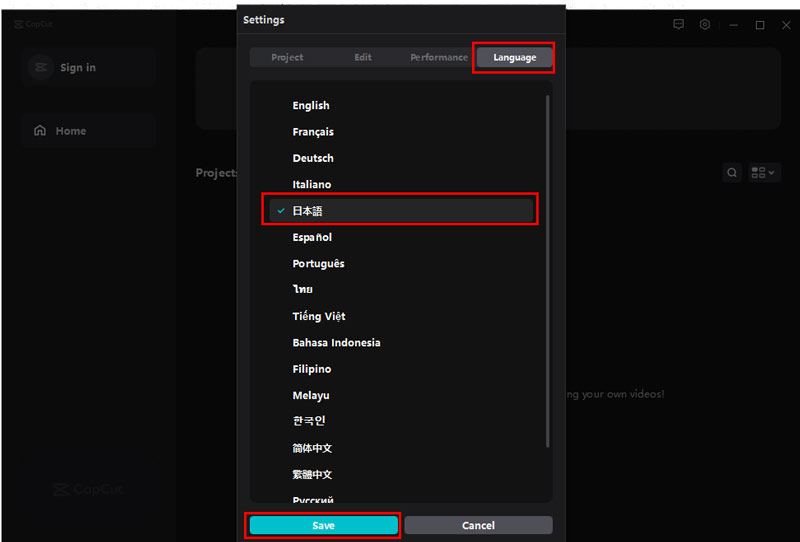The image size is (800, 542).
Task: Open the settings hexagon icon in title bar
Action: point(705,24)
